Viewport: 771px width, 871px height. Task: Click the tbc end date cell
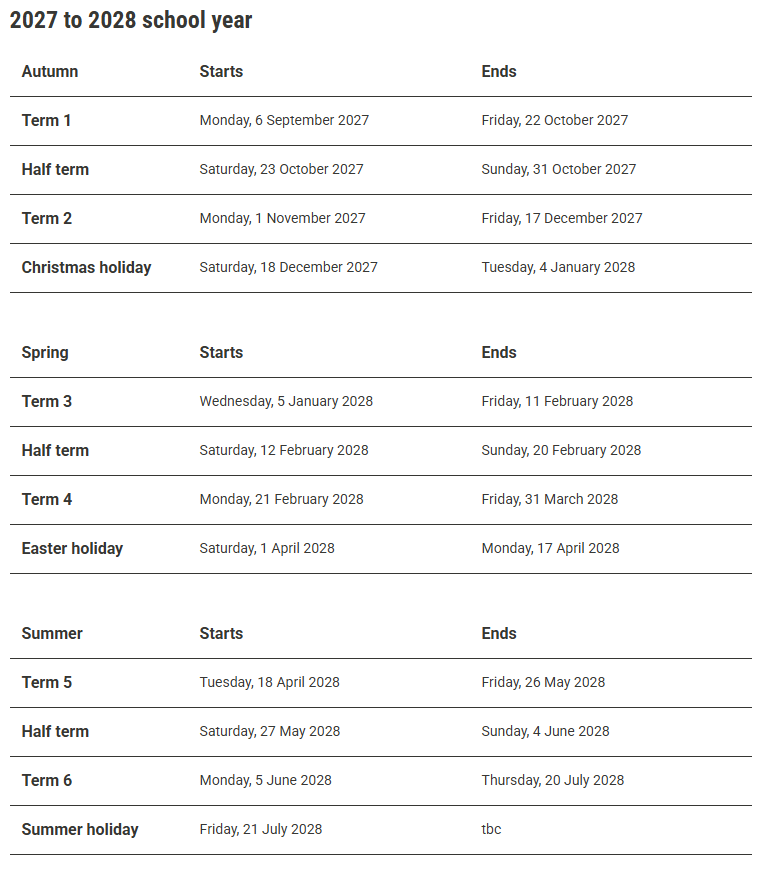491,830
